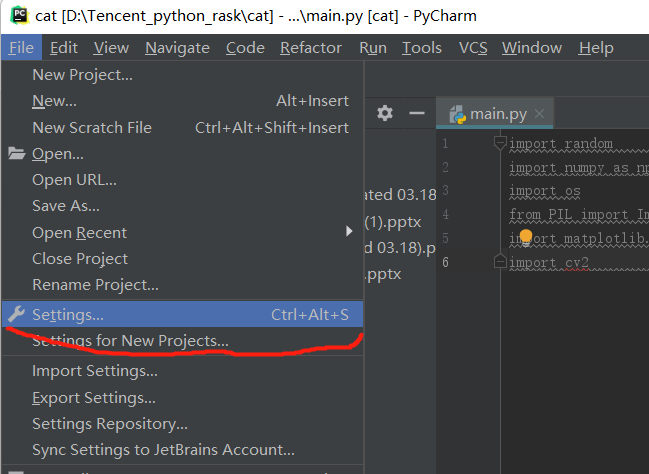Click the import matplotlib code line
This screenshot has width=649, height=474.
coord(579,239)
